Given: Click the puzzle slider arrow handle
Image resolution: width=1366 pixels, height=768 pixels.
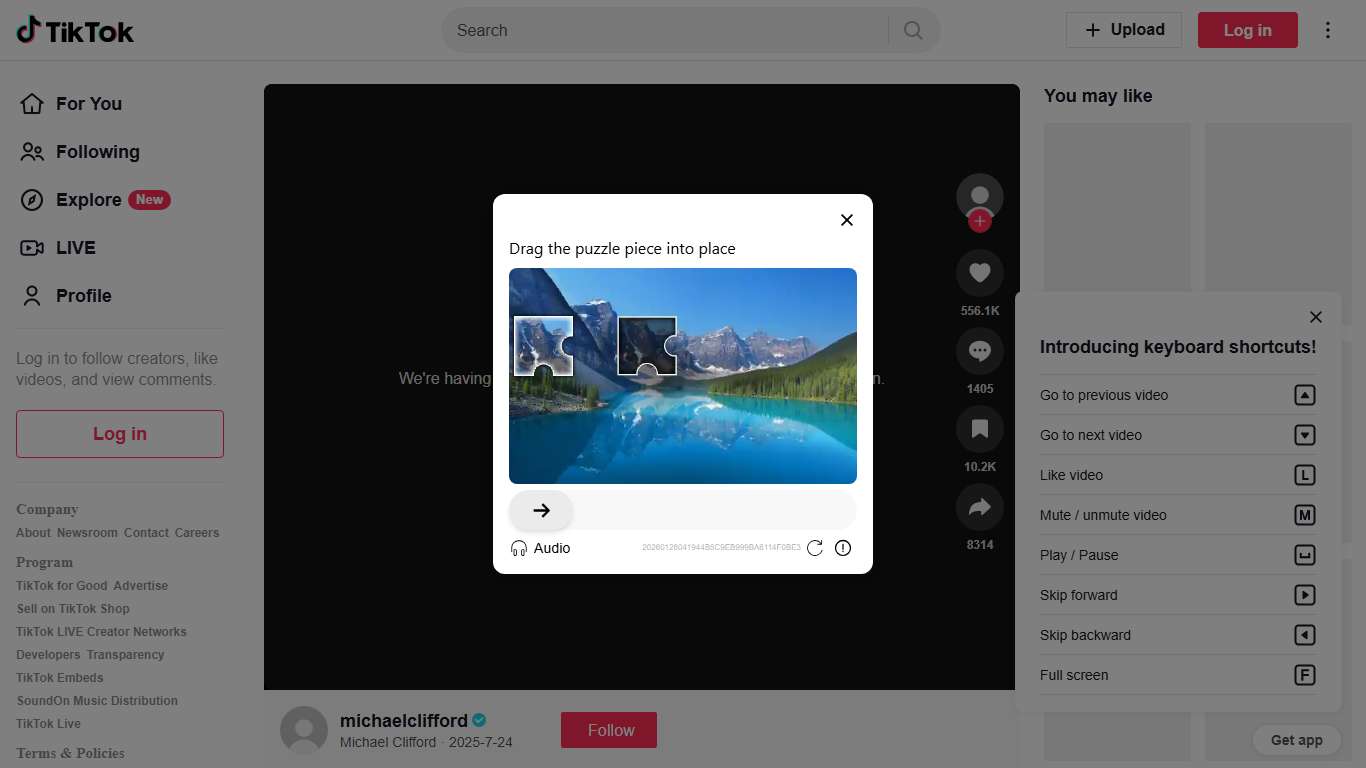Looking at the screenshot, I should click(541, 510).
